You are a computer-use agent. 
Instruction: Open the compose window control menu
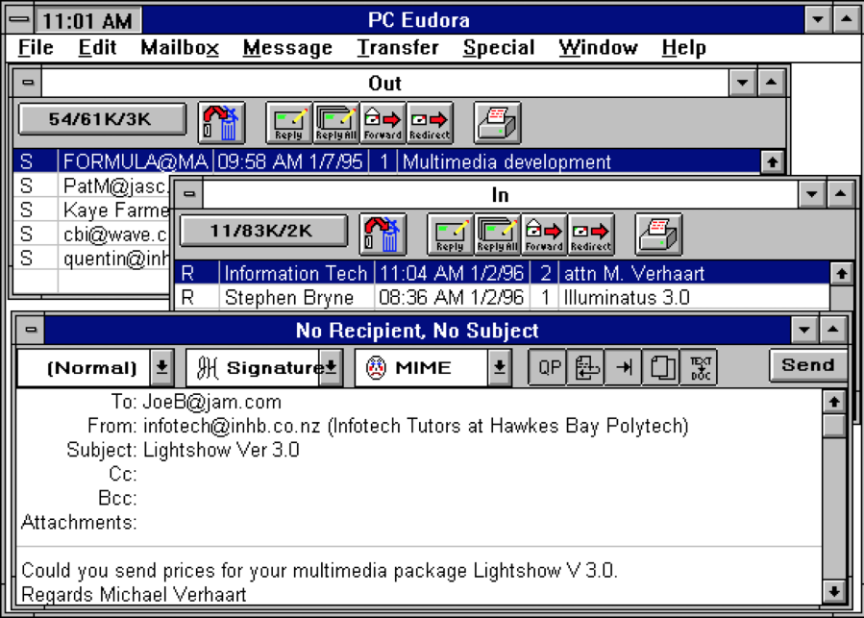pyautogui.click(x=30, y=330)
